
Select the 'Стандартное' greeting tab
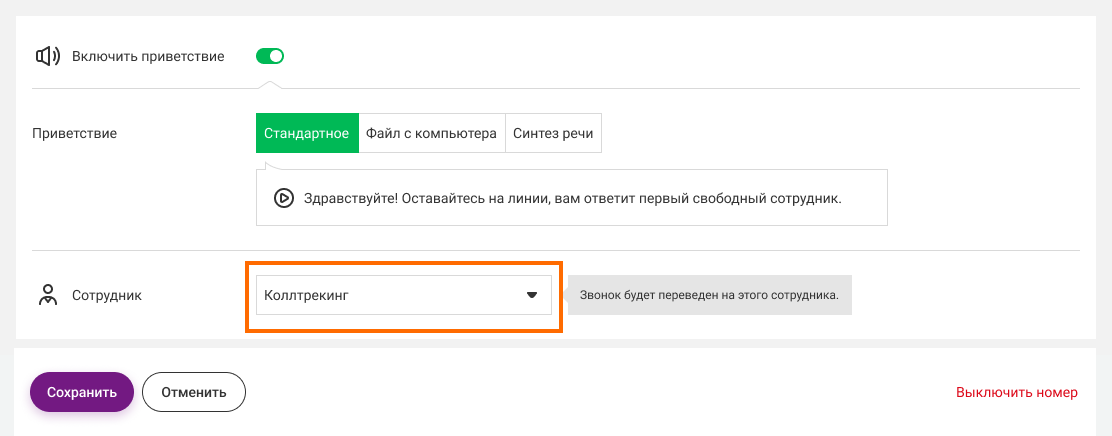click(x=306, y=133)
